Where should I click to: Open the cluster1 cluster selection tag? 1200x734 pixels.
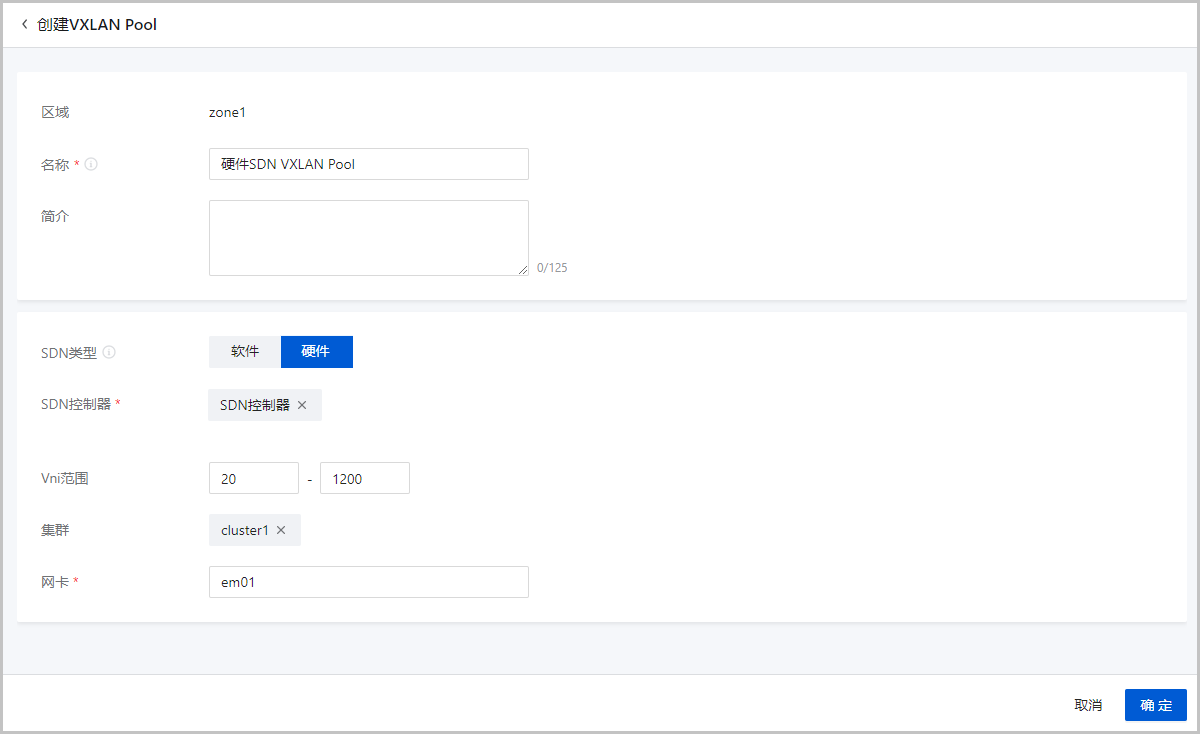click(245, 530)
